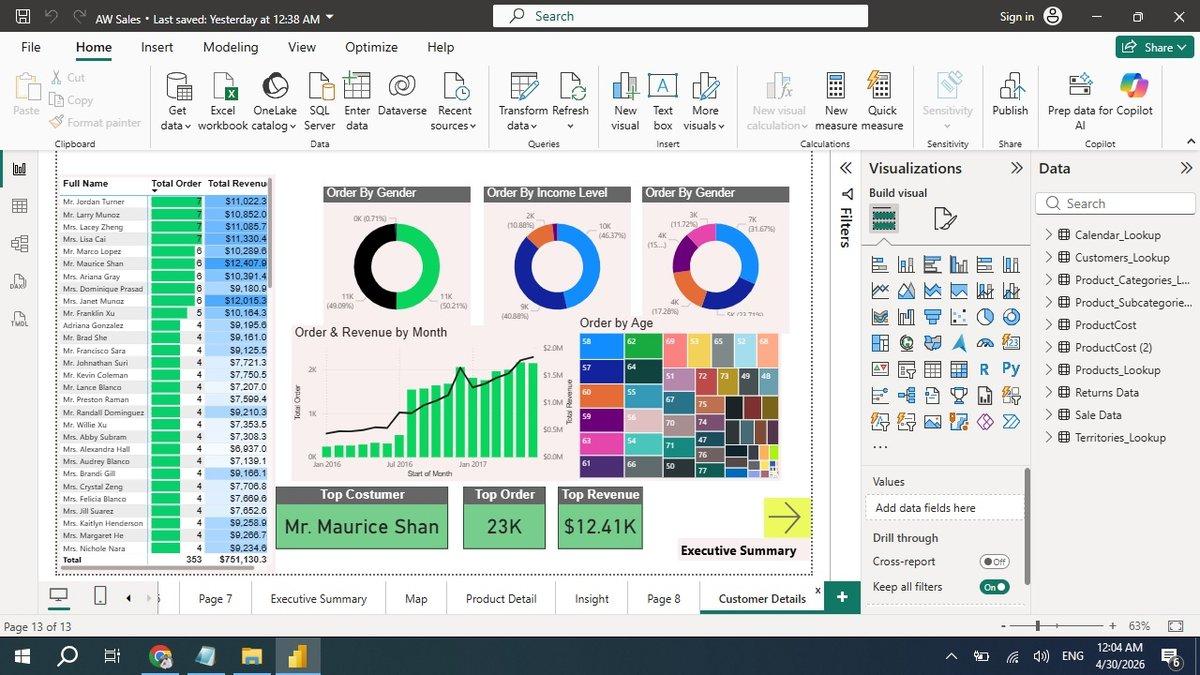Switch to the Executive Summary page tab
Viewport: 1200px width, 675px height.
tap(319, 599)
